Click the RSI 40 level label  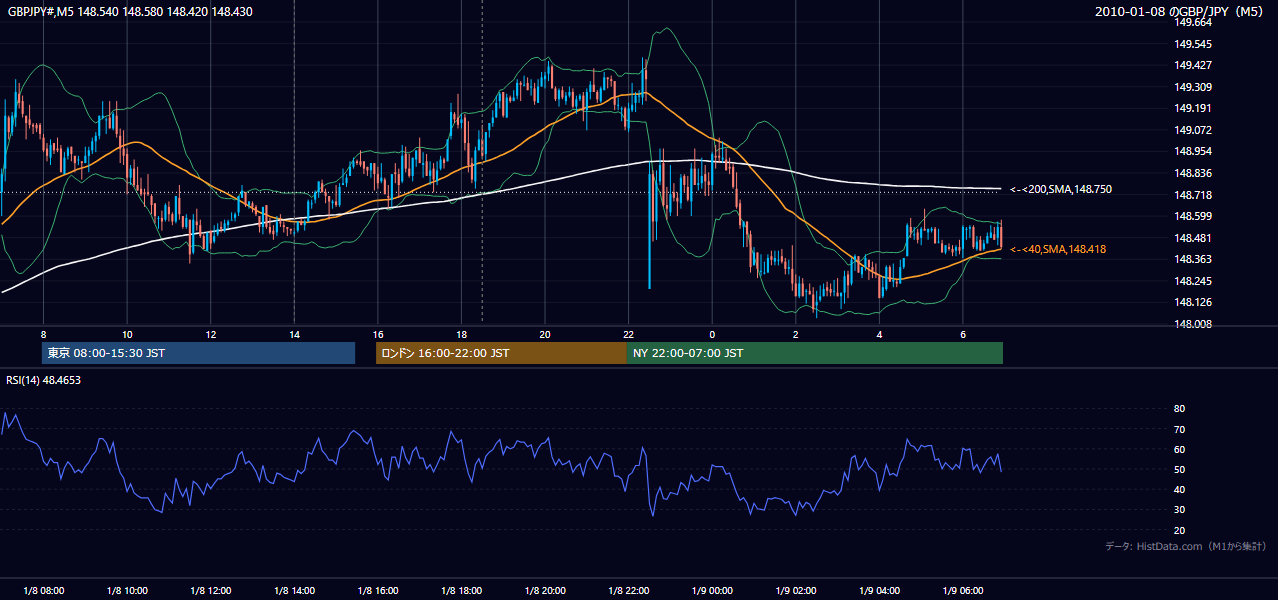coord(1179,489)
